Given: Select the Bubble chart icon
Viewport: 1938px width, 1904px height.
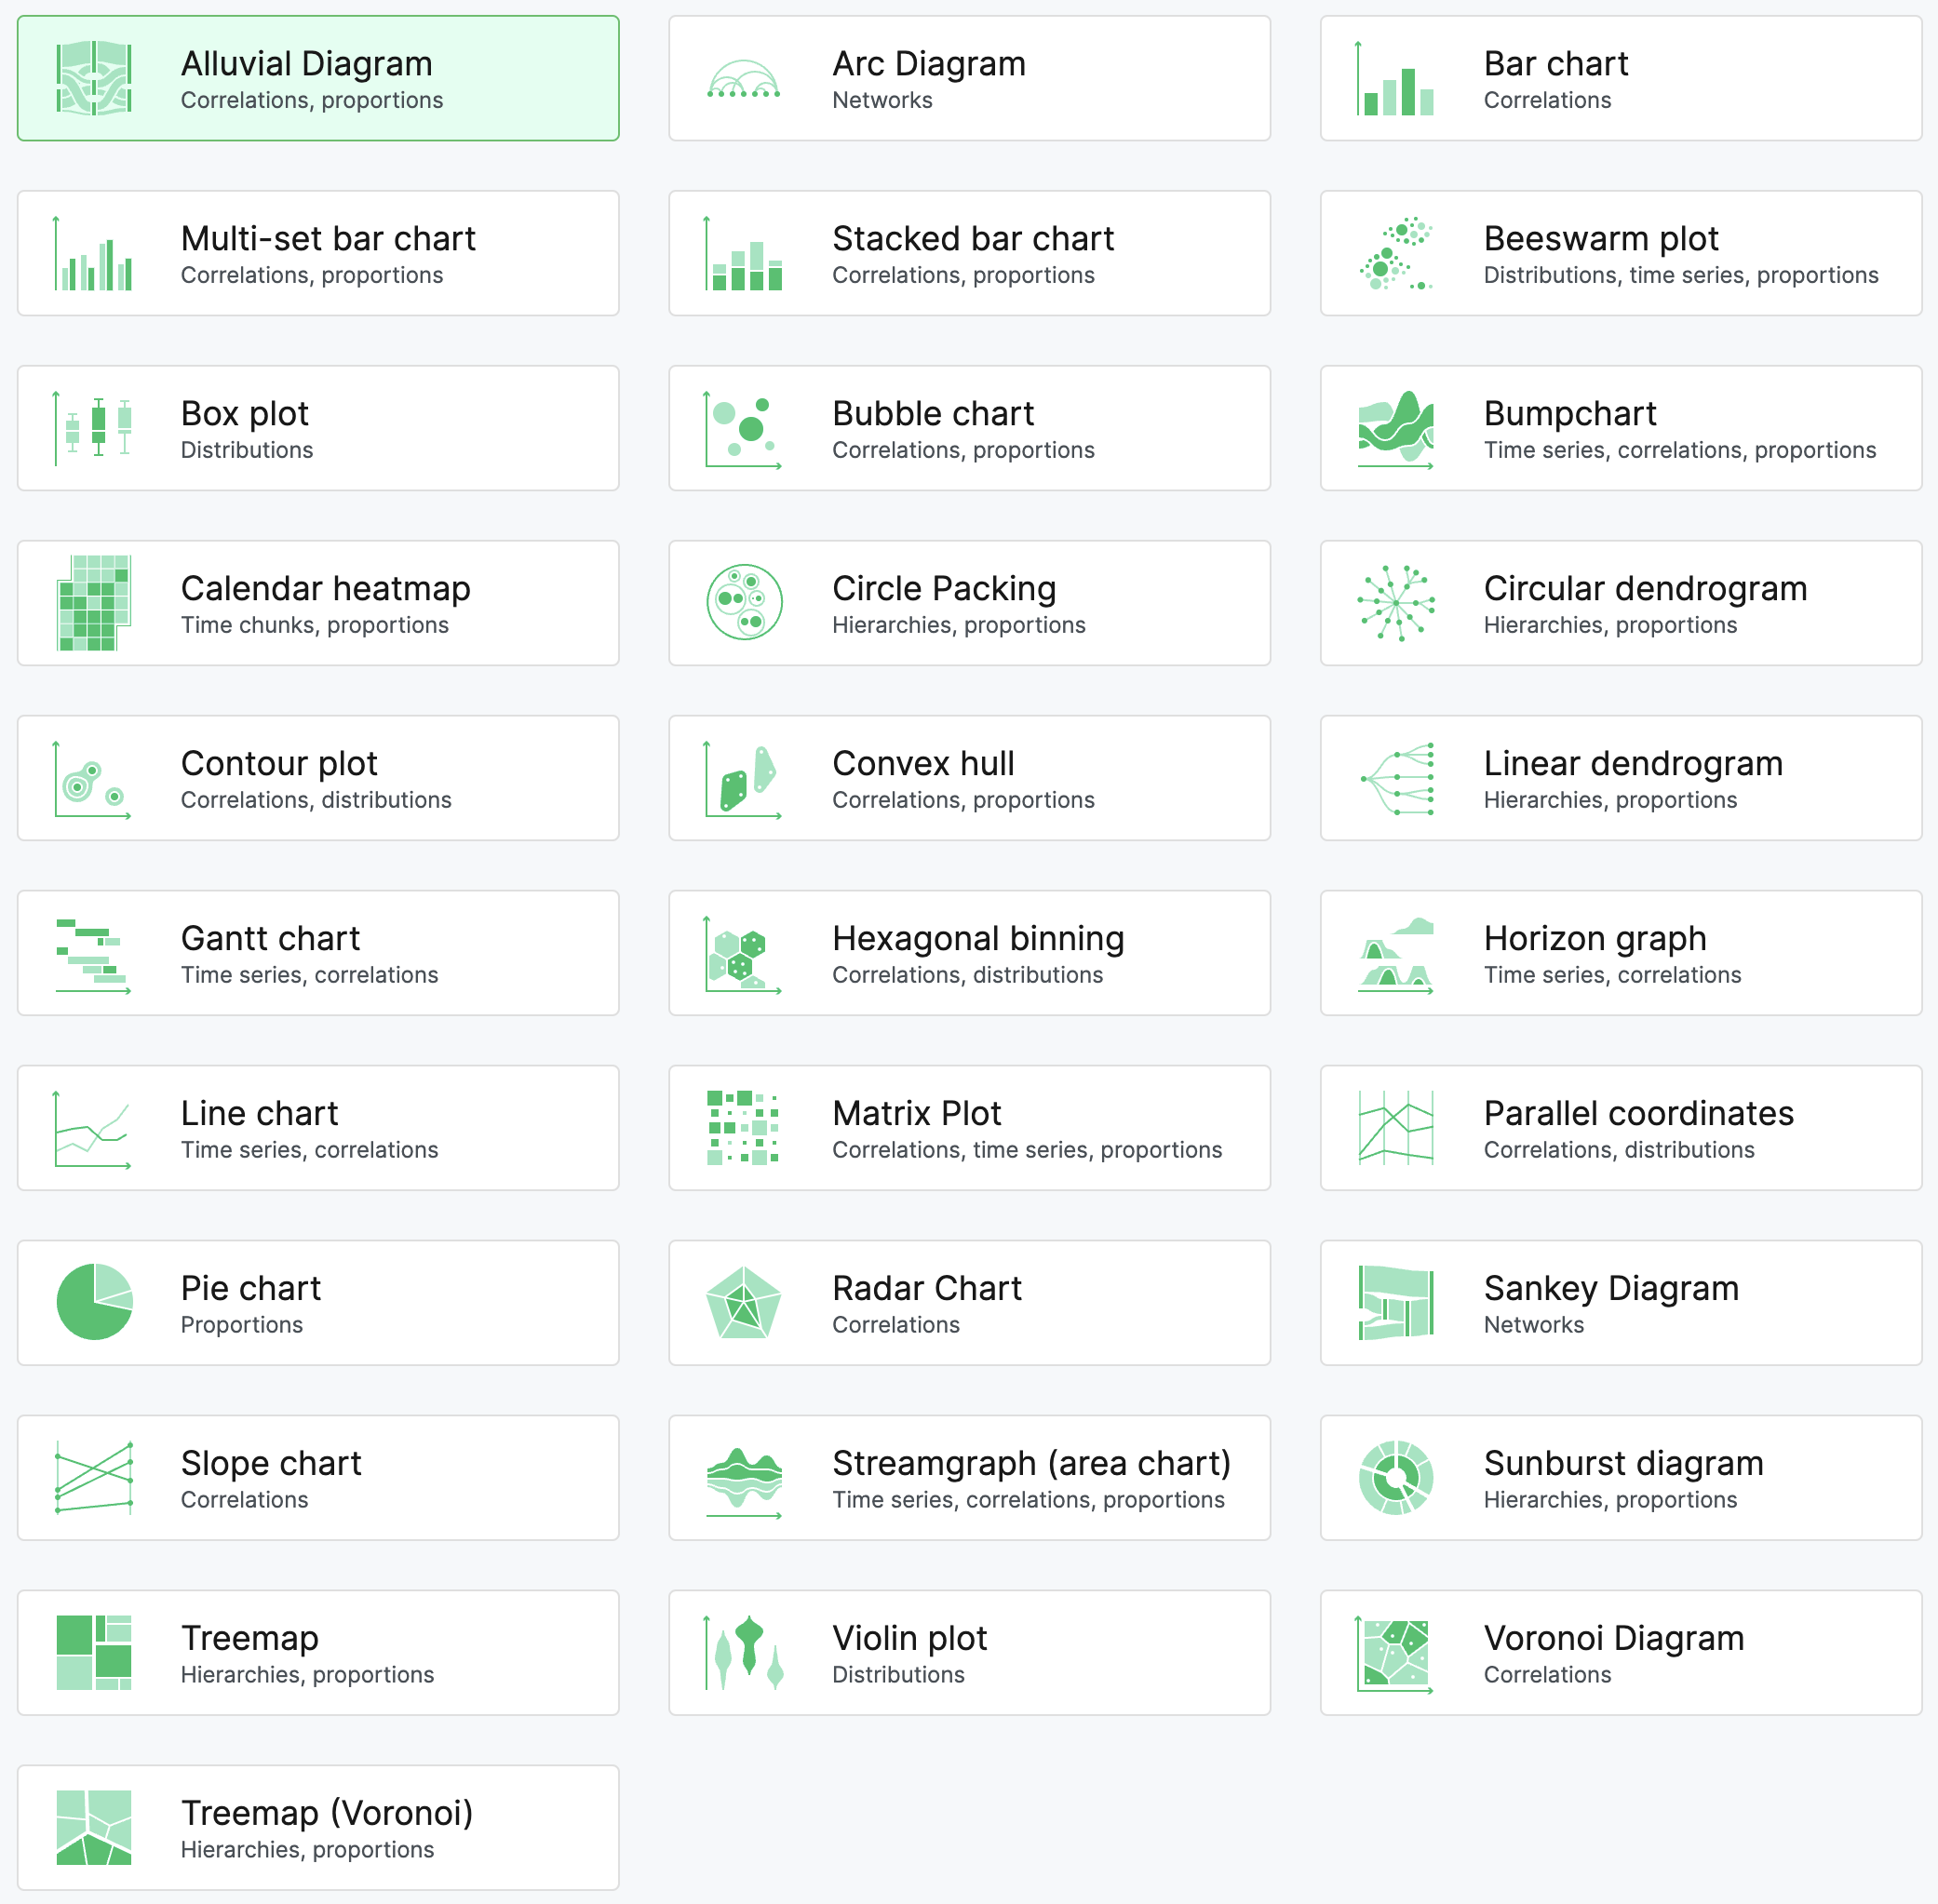Looking at the screenshot, I should click(x=742, y=427).
